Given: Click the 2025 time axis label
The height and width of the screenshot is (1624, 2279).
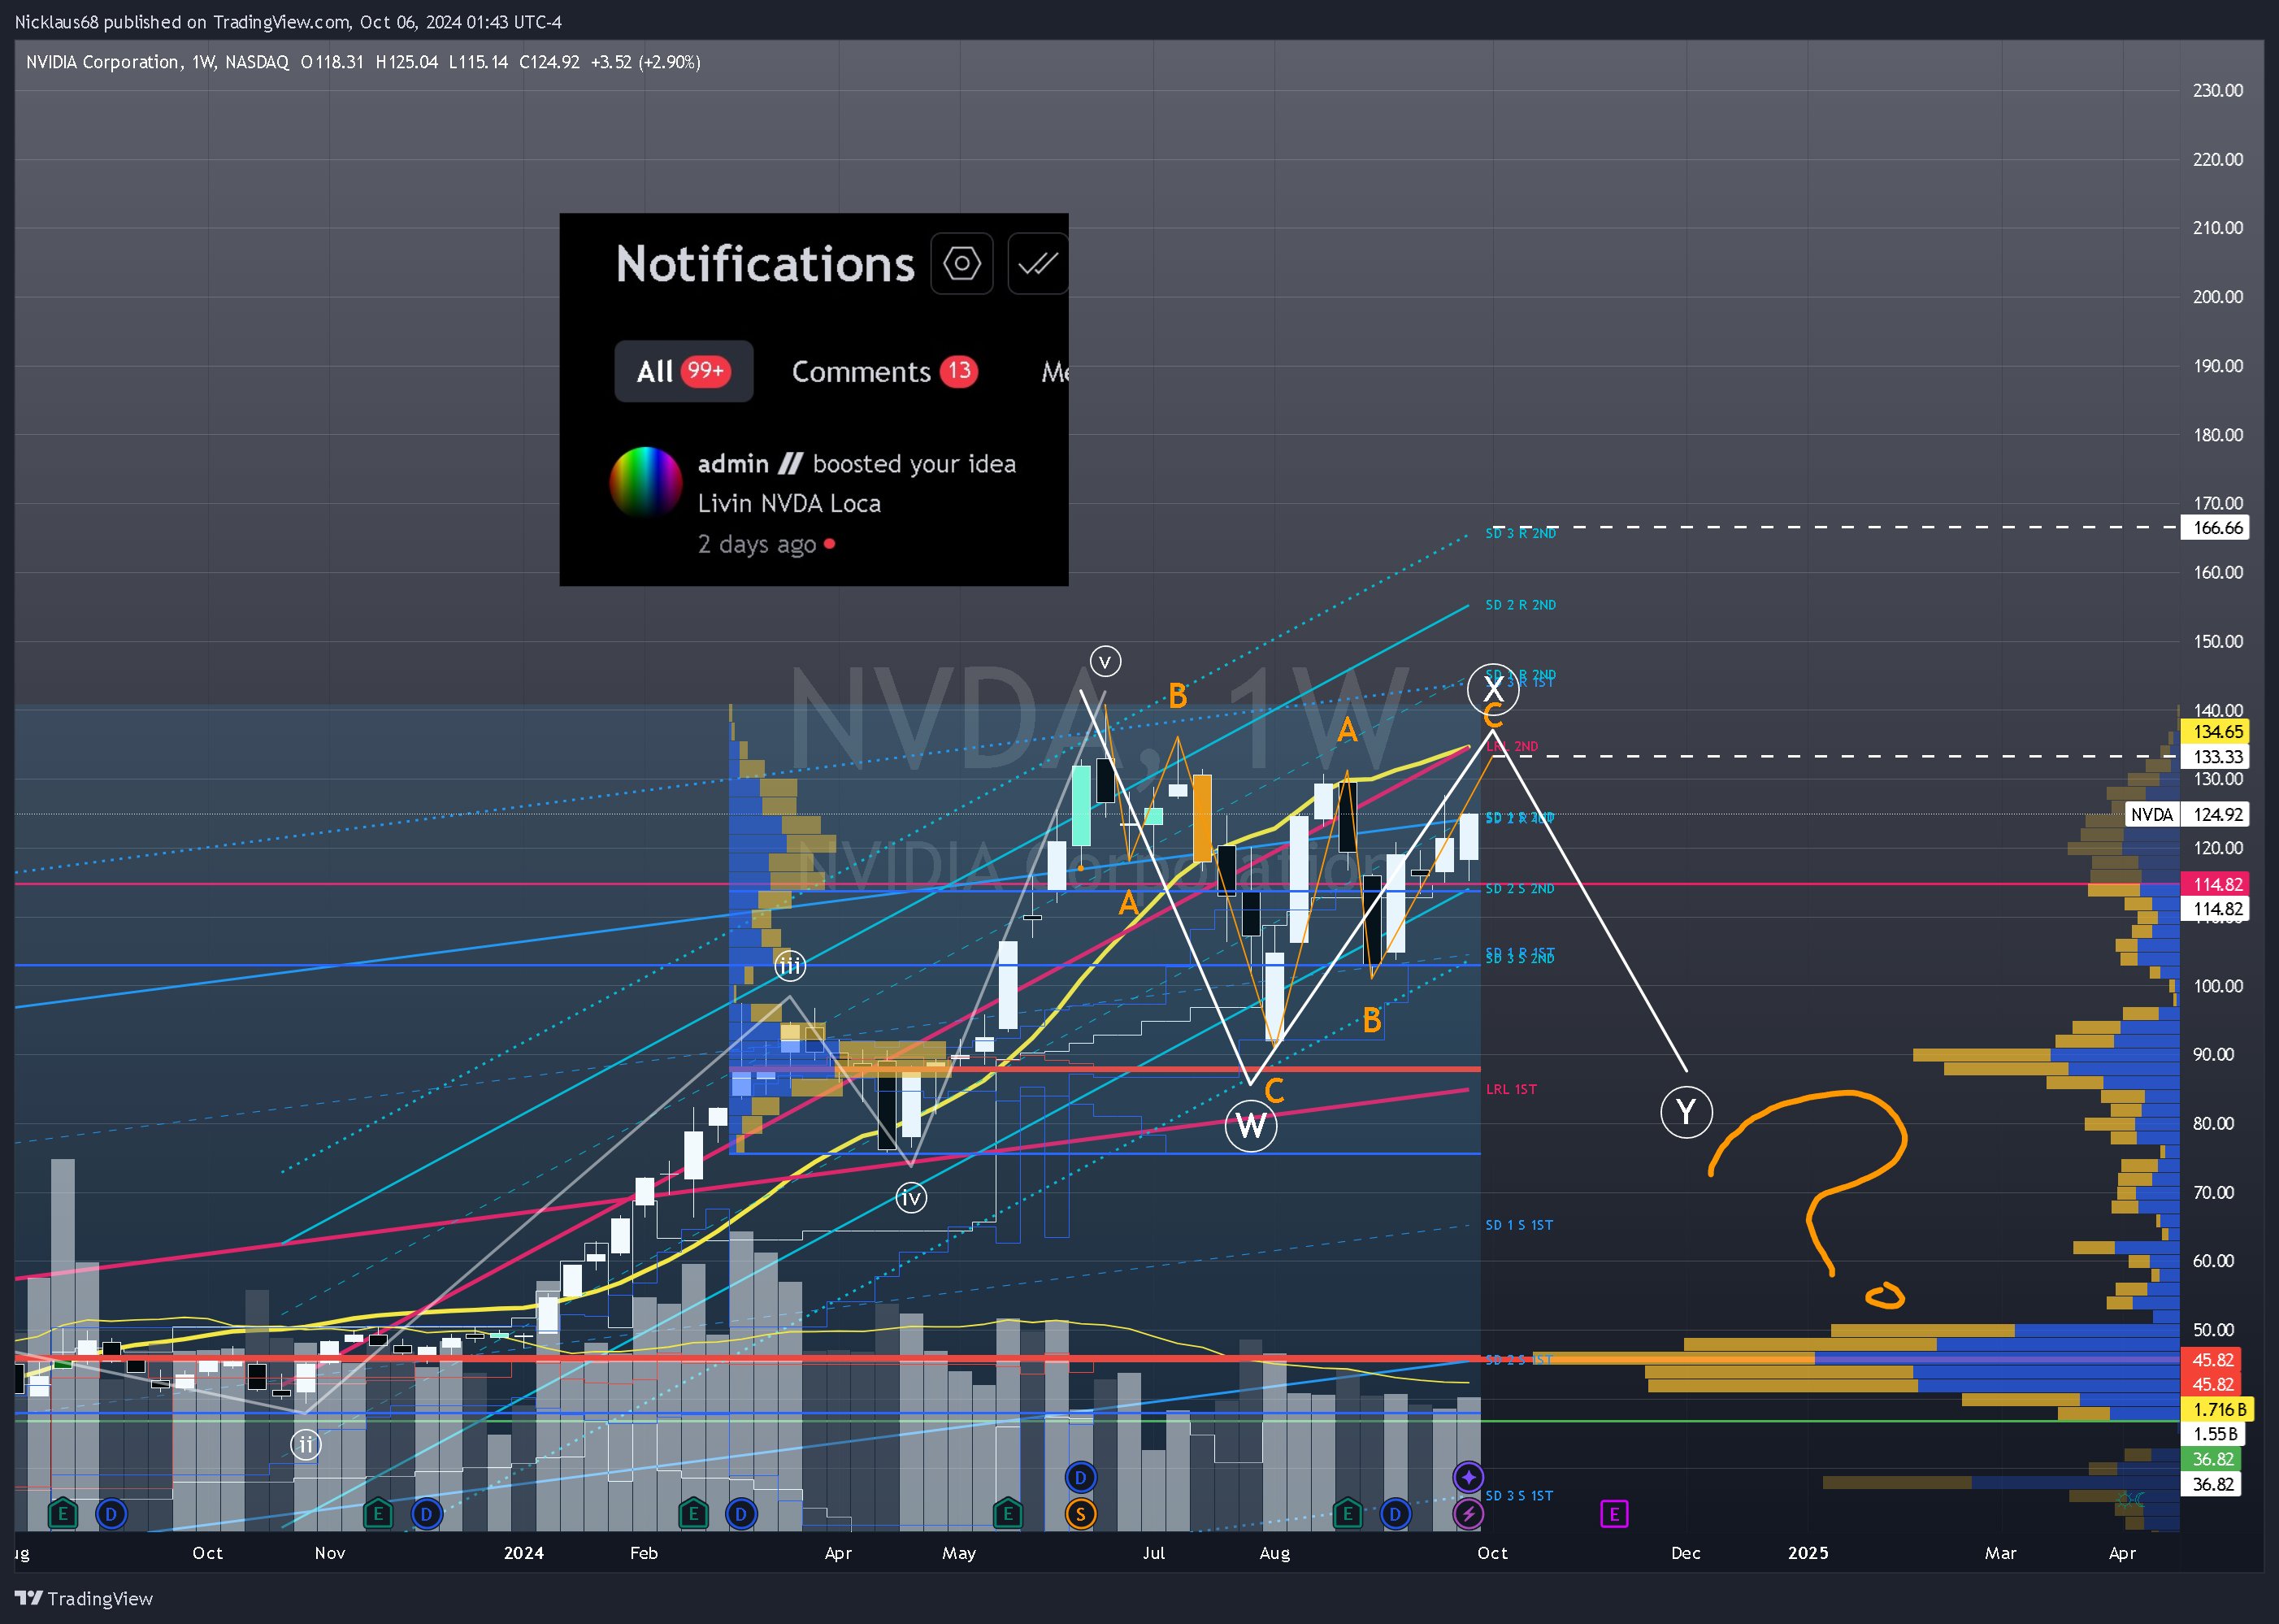Looking at the screenshot, I should tap(1808, 1553).
